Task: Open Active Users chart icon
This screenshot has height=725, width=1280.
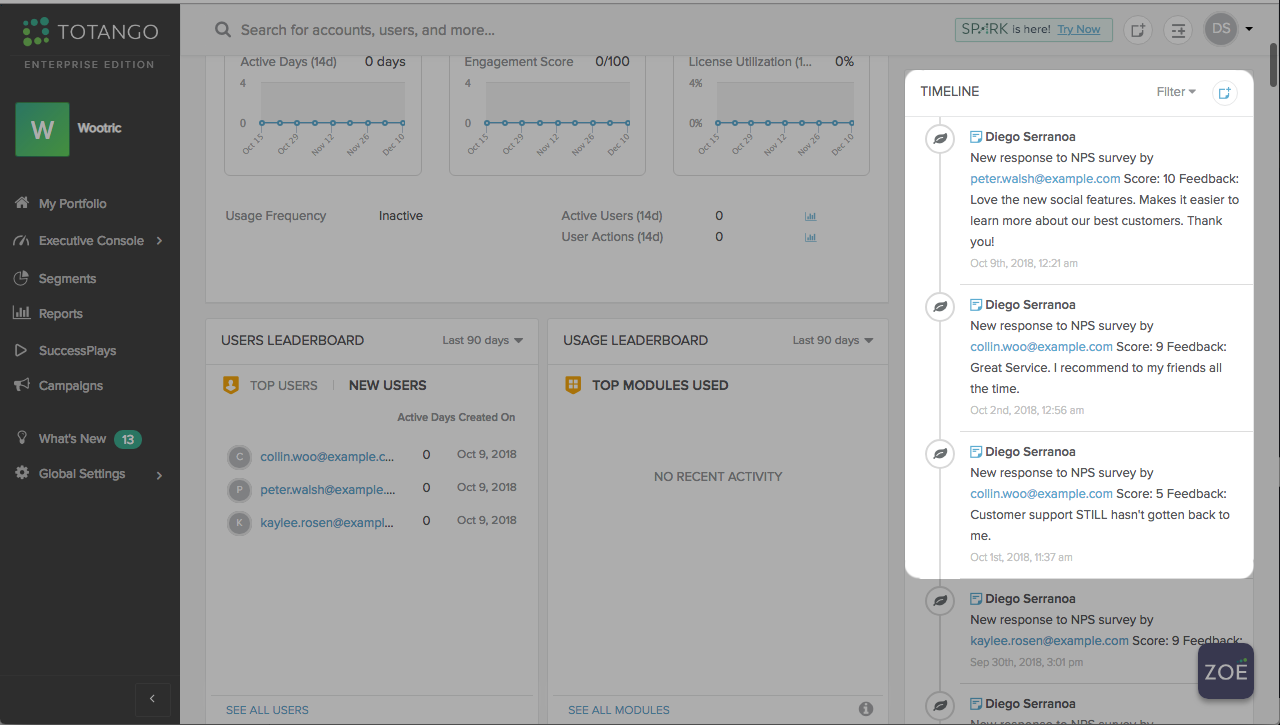Action: pos(811,216)
